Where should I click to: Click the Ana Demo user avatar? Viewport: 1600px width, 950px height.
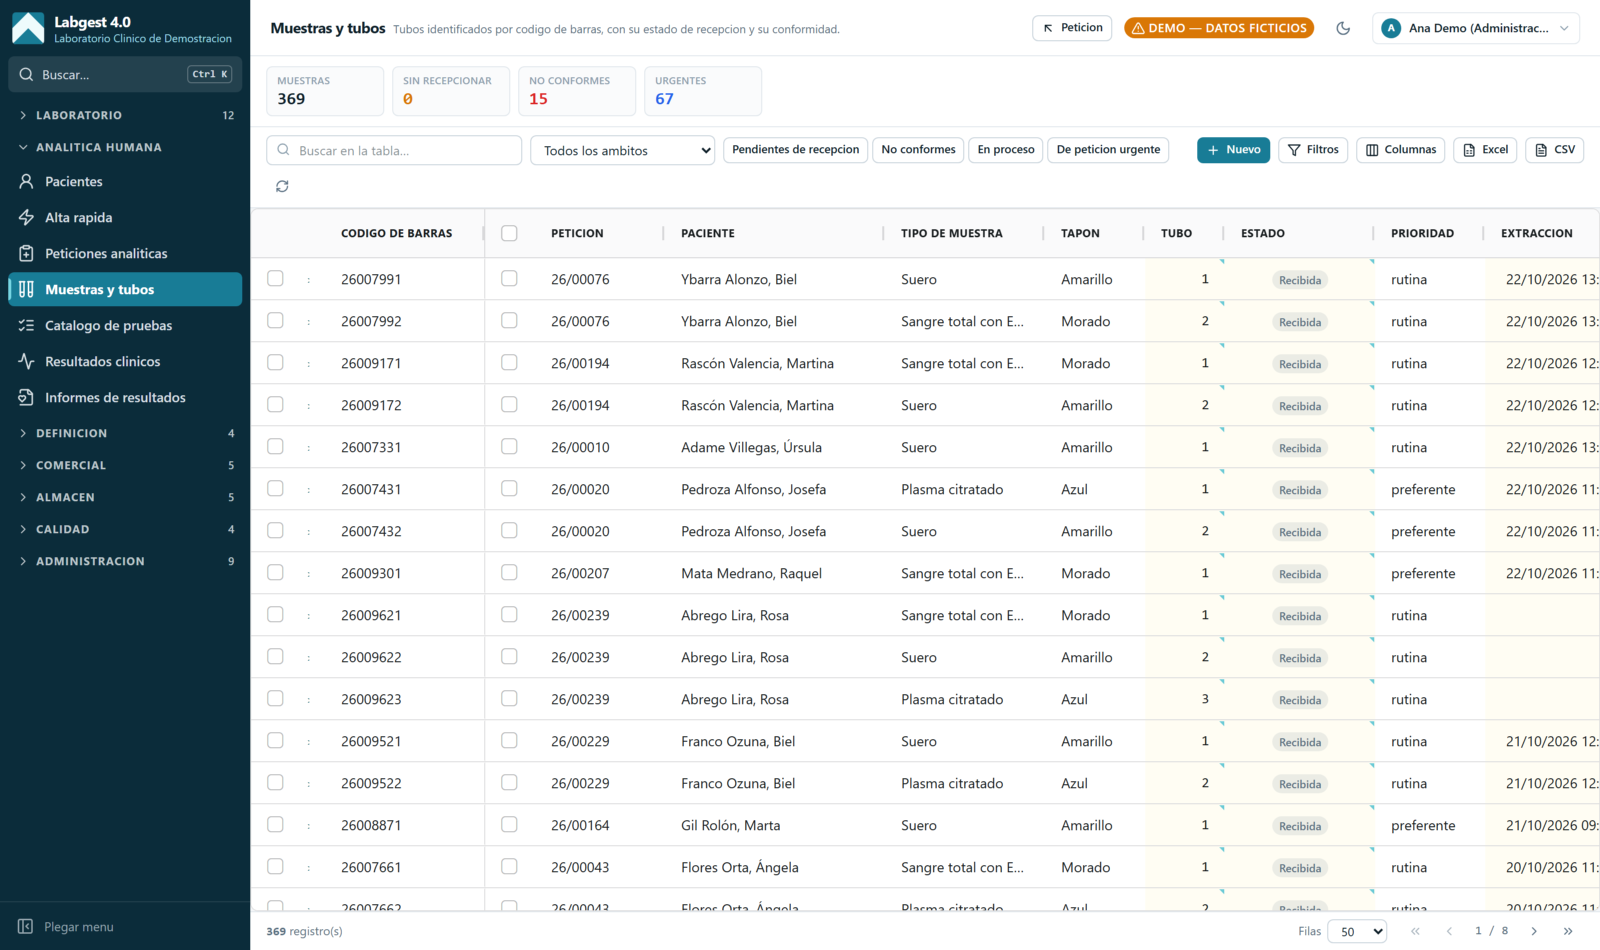[1391, 28]
